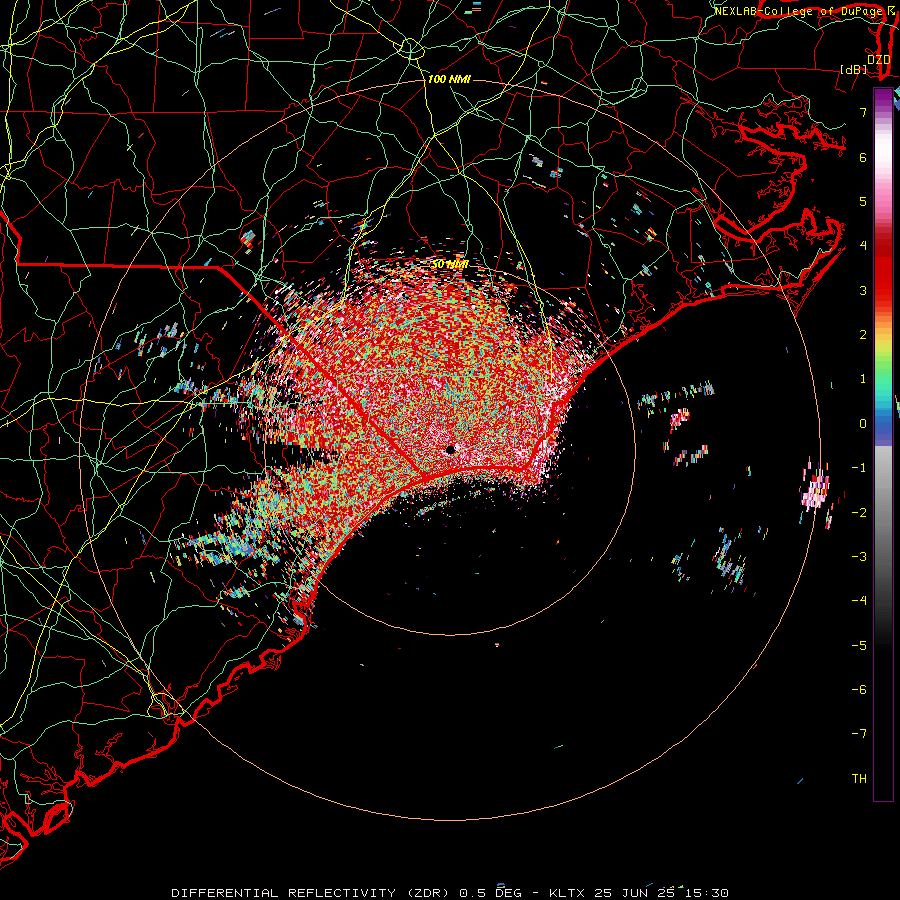Click the "0.5 DEG" elevation text in caption
Image resolution: width=900 pixels, height=900 pixels.
pos(490,893)
